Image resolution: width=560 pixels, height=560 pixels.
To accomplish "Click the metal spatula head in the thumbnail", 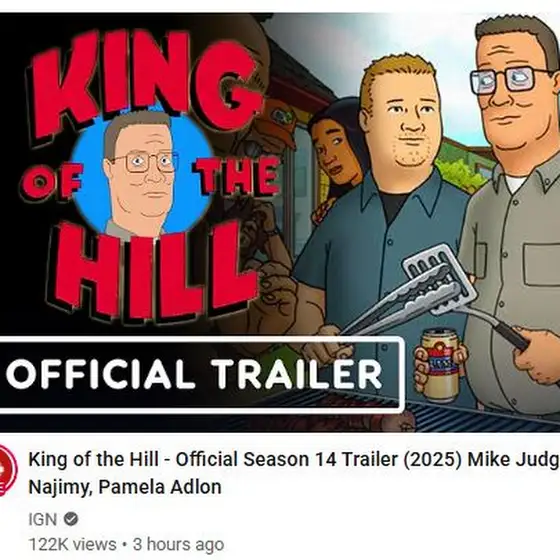I will pyautogui.click(x=440, y=279).
